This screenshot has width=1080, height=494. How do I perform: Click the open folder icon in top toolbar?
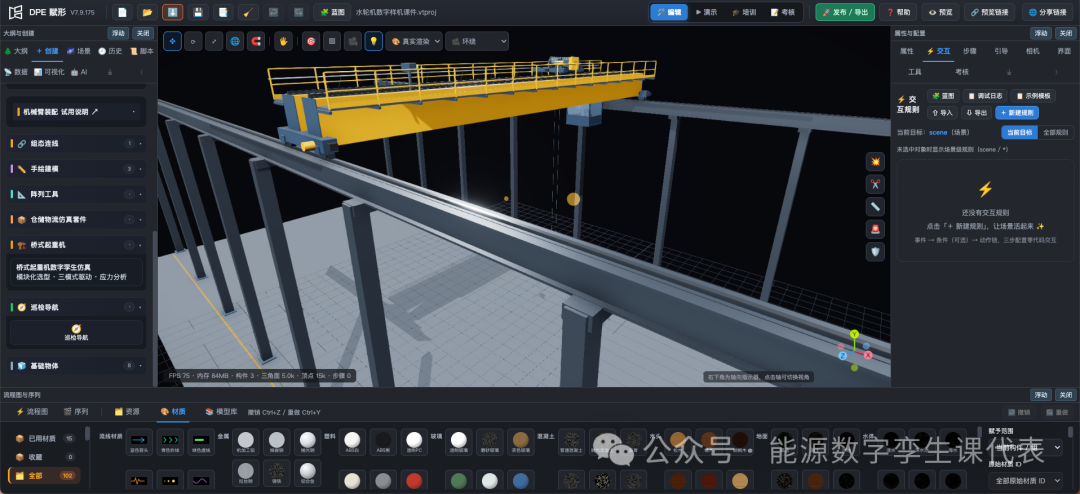[x=147, y=12]
